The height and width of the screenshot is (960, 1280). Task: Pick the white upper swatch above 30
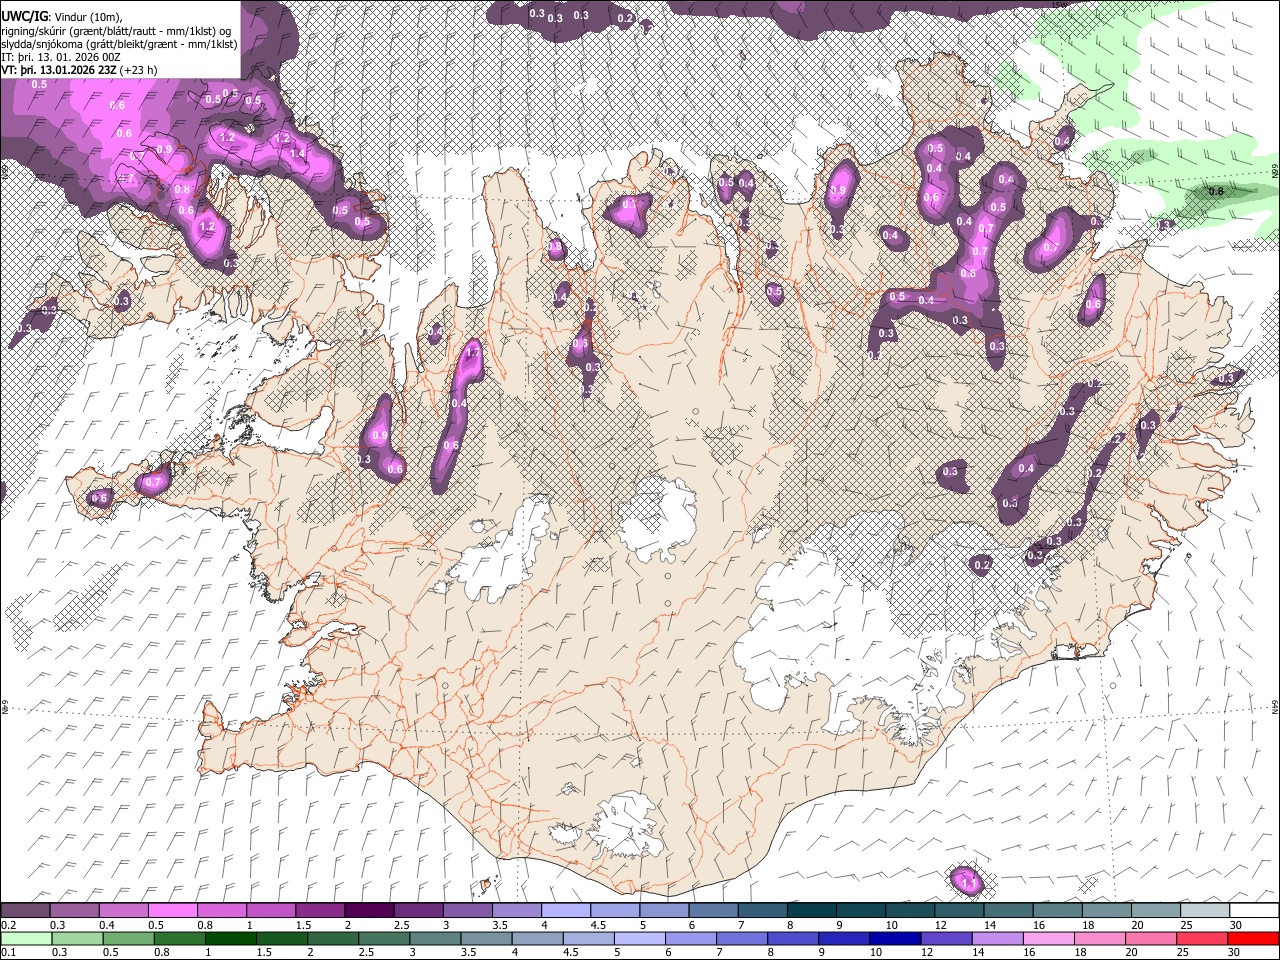pyautogui.click(x=1254, y=911)
